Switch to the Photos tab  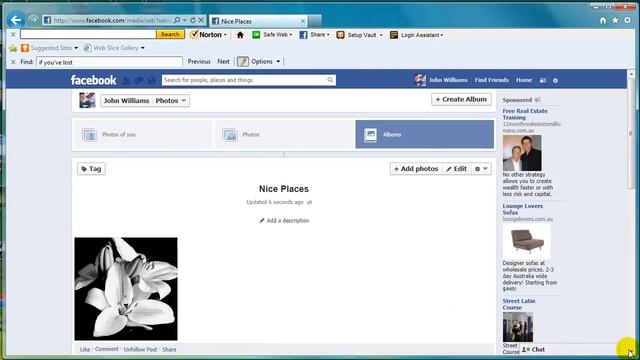point(284,134)
